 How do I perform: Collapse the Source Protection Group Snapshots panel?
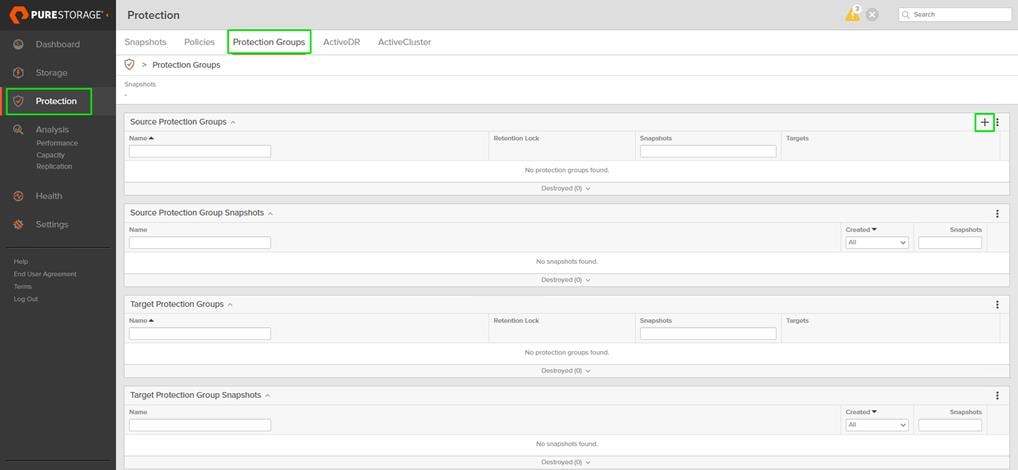pyautogui.click(x=271, y=213)
